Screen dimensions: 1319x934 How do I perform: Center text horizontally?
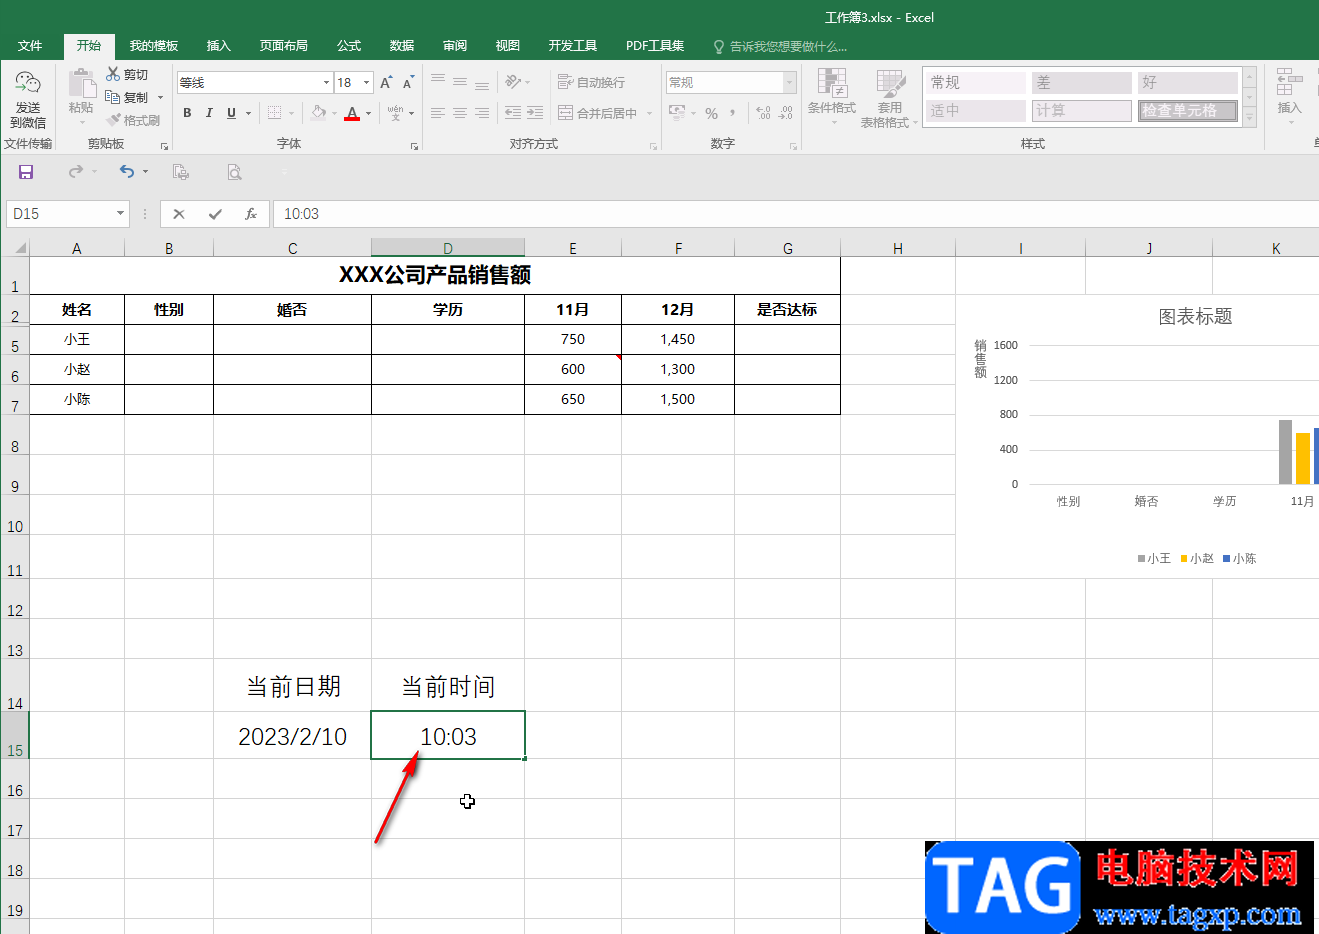(460, 113)
